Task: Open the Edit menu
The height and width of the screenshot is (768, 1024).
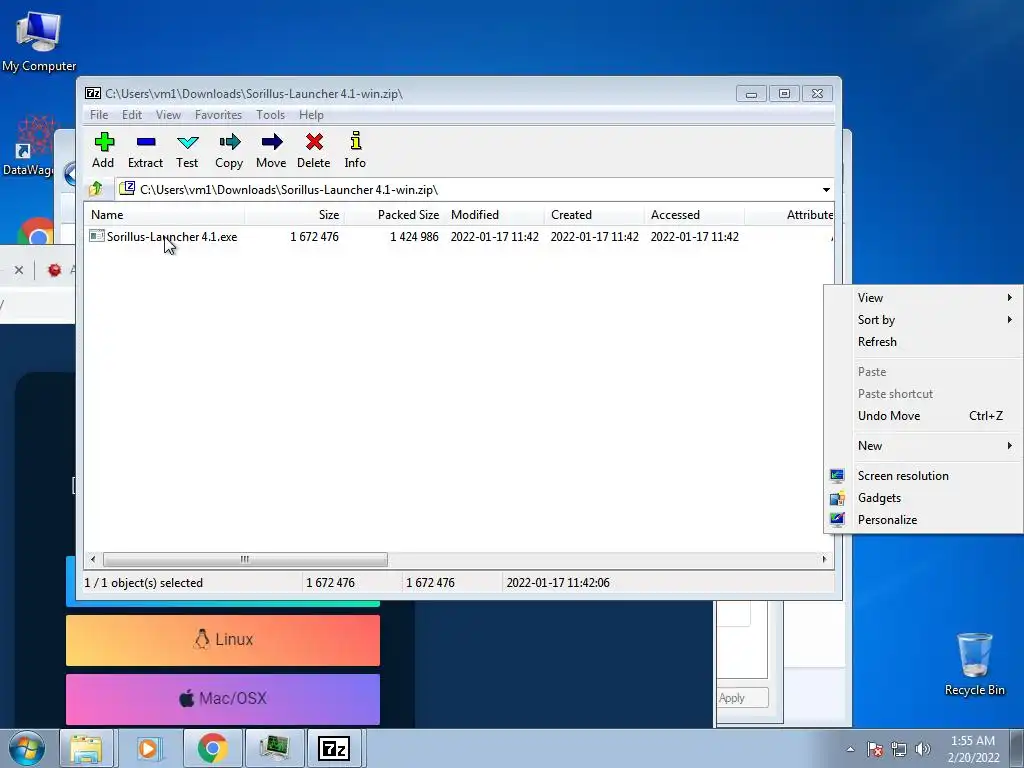Action: pyautogui.click(x=132, y=115)
